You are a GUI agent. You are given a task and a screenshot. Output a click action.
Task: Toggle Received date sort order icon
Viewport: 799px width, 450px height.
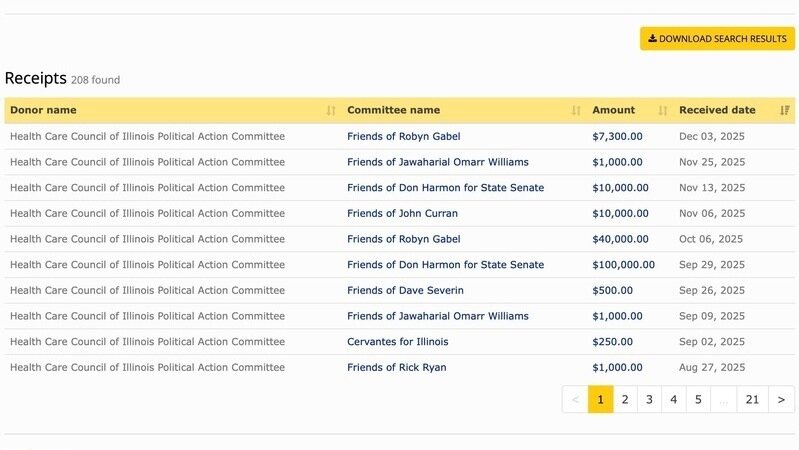click(x=785, y=110)
